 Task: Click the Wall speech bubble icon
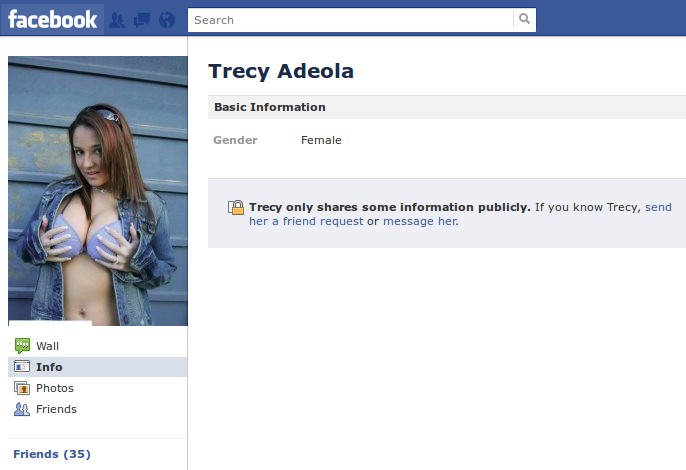click(22, 346)
